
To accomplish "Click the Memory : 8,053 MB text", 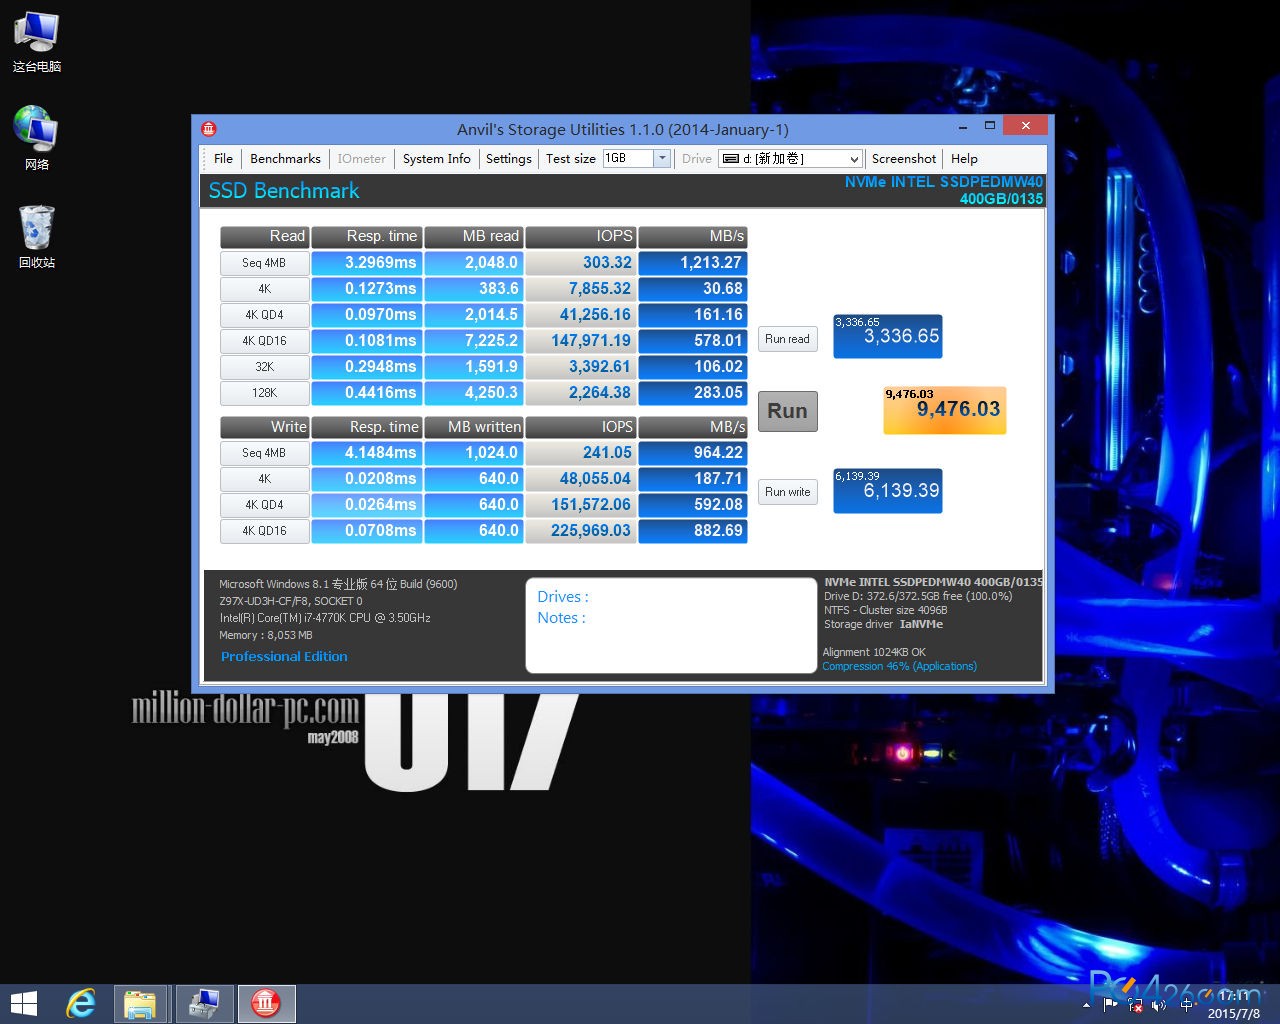I will 266,635.
